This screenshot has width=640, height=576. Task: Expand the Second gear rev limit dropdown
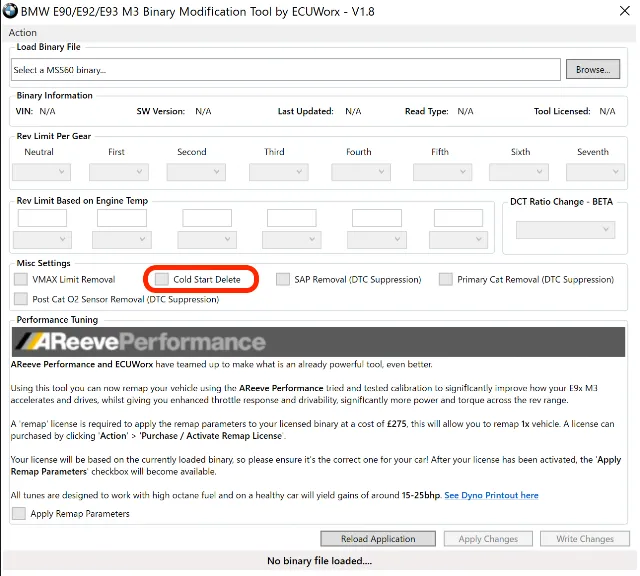coord(196,172)
